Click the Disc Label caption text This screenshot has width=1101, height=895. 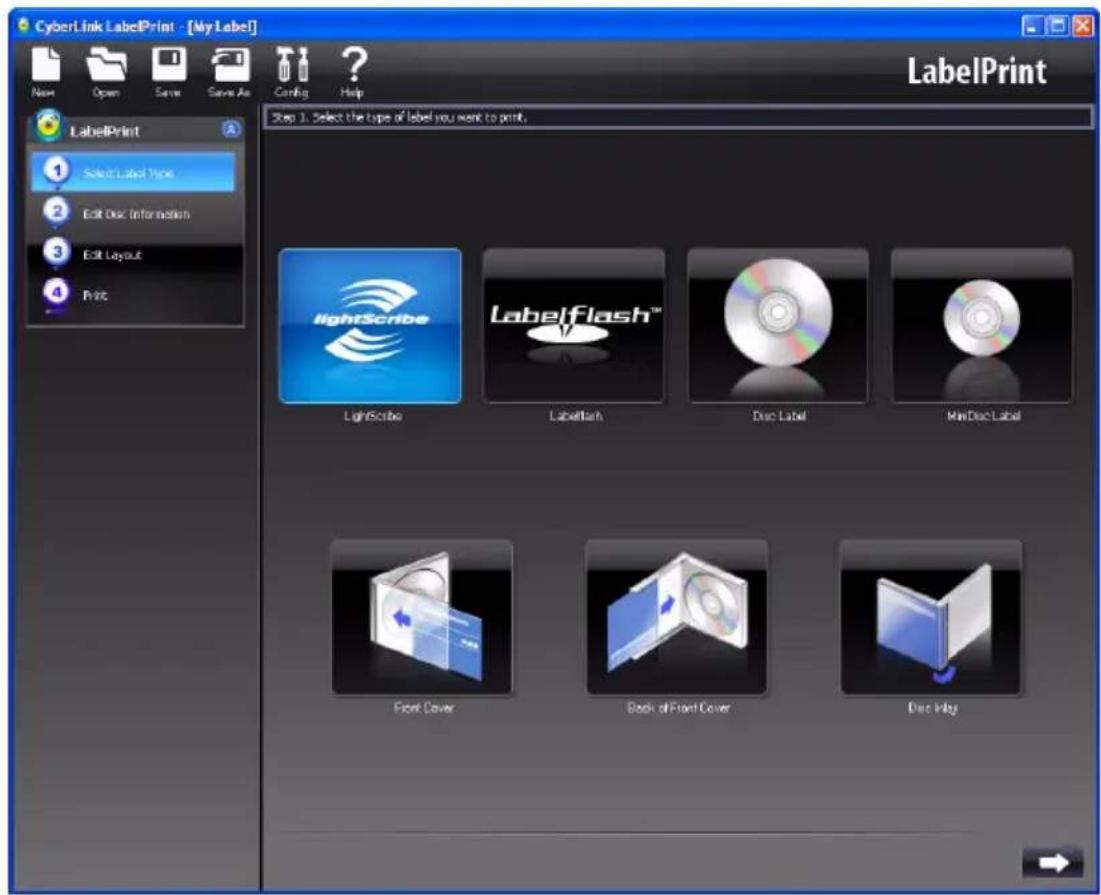click(779, 416)
